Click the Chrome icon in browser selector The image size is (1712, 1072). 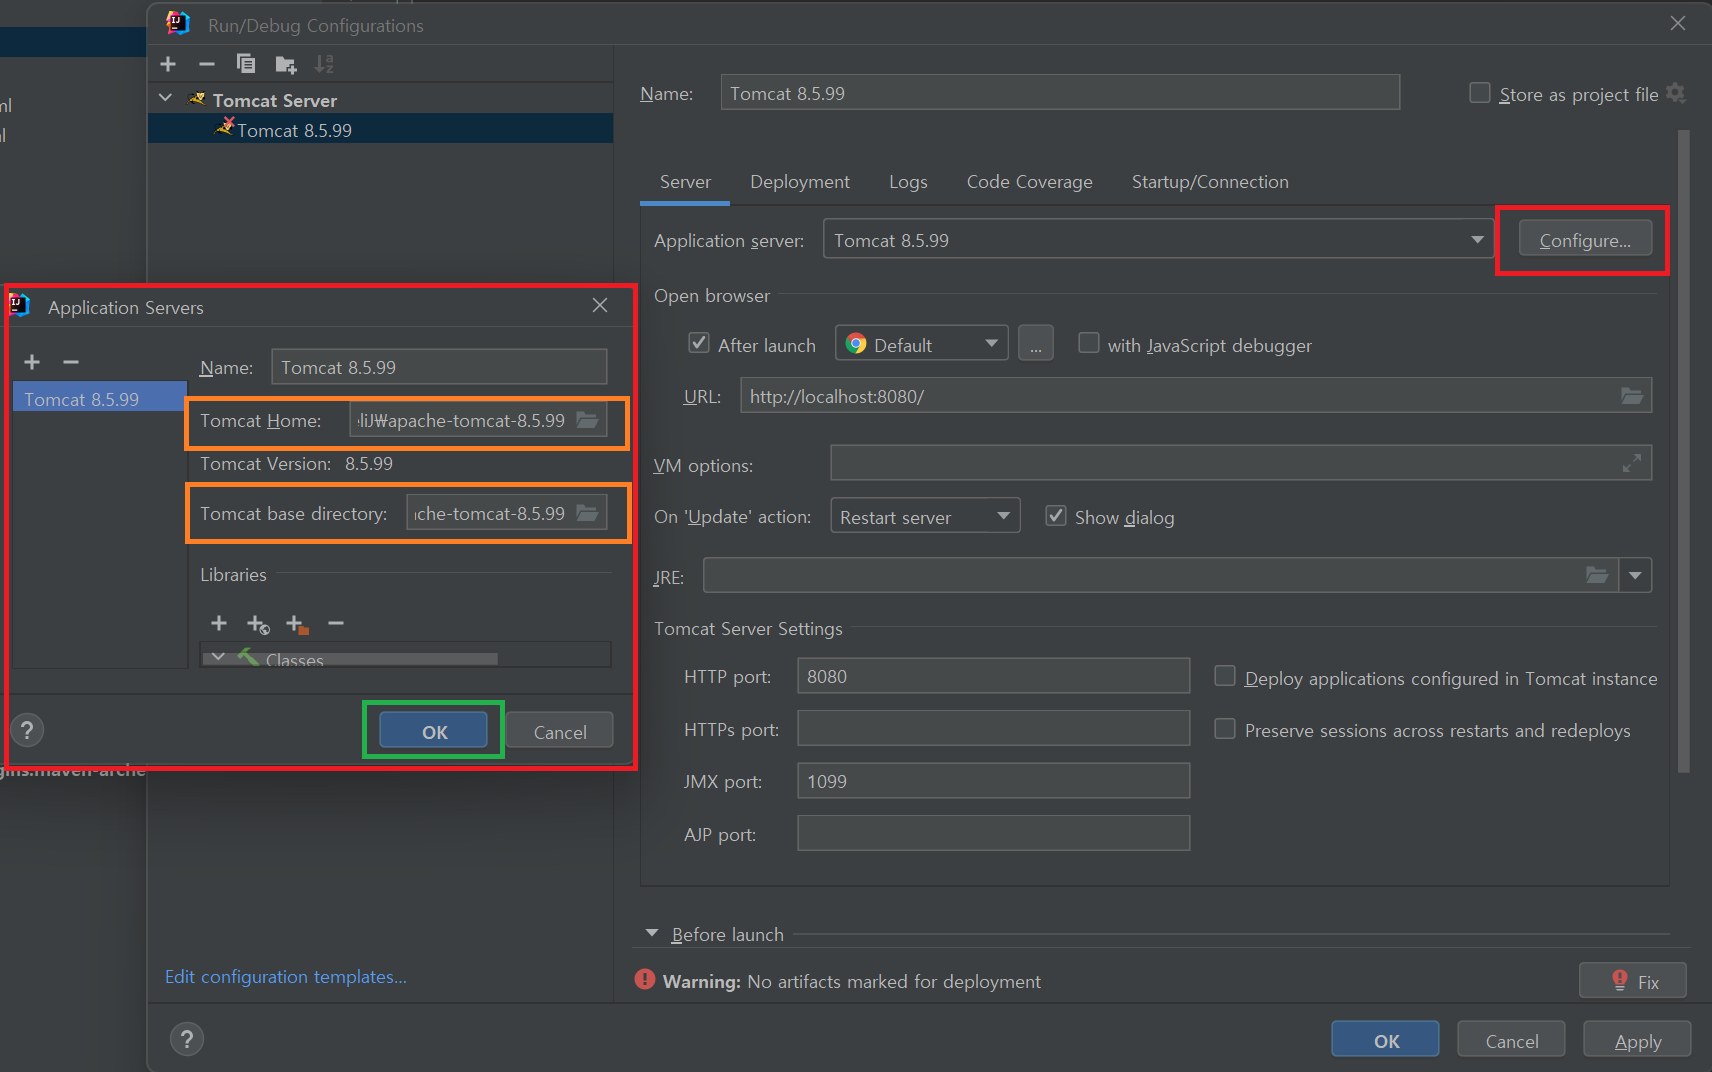pos(856,344)
